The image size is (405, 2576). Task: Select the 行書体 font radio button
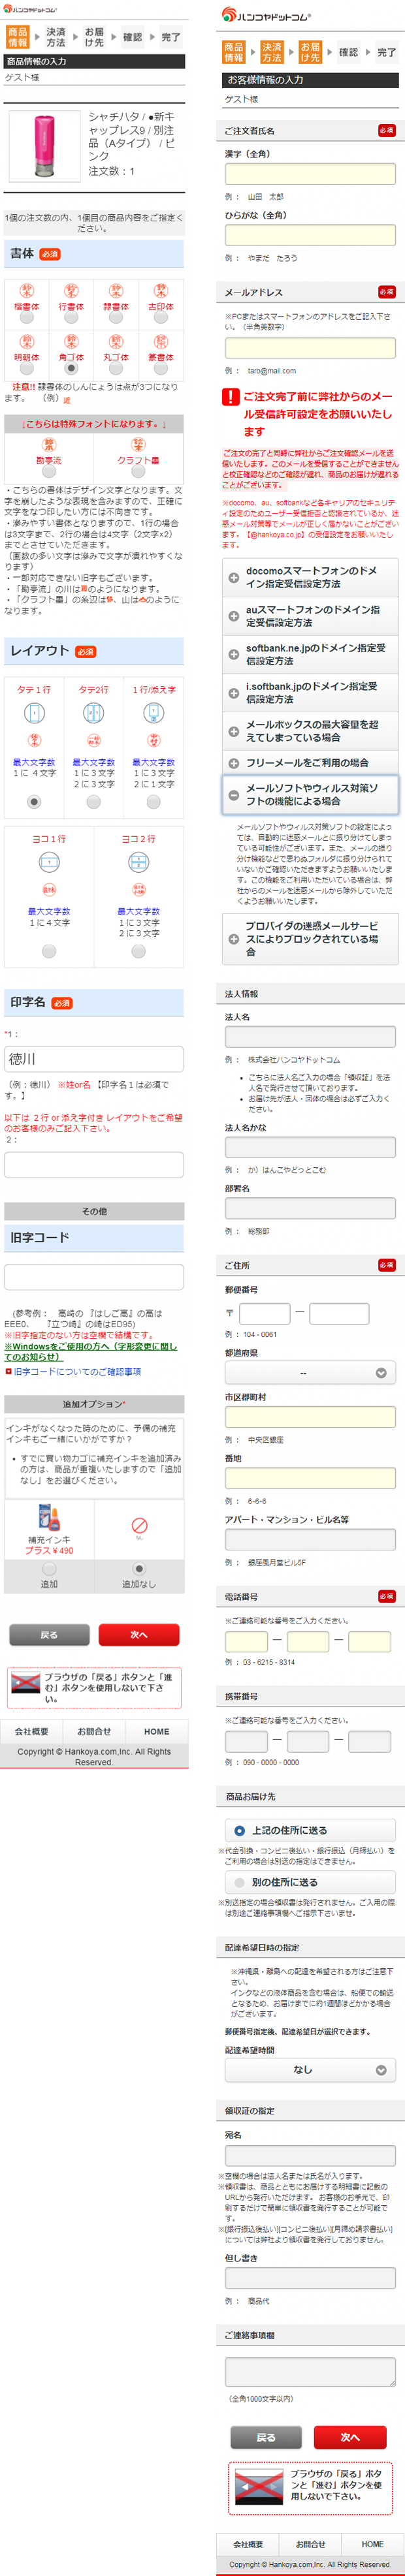(x=71, y=318)
